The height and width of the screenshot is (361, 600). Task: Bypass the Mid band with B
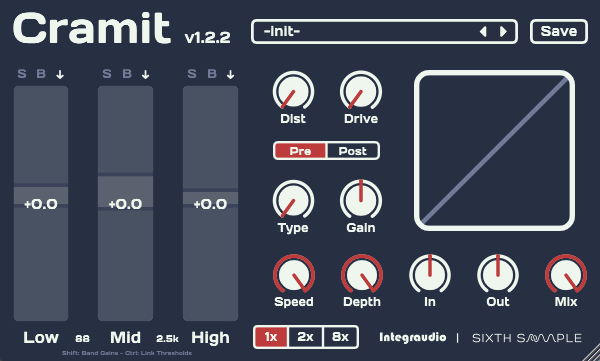pyautogui.click(x=127, y=74)
